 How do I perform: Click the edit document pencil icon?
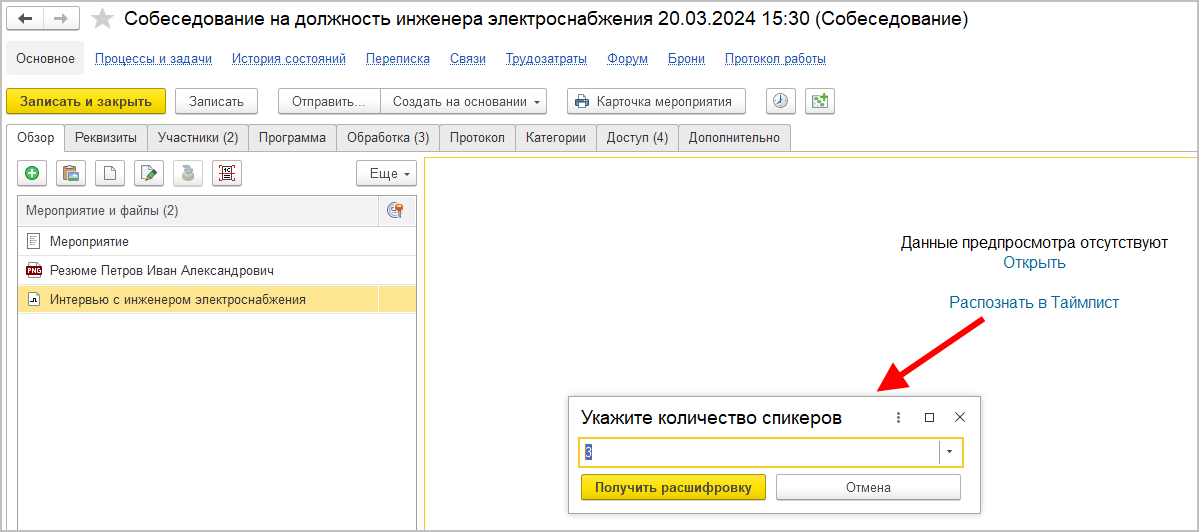pos(149,174)
